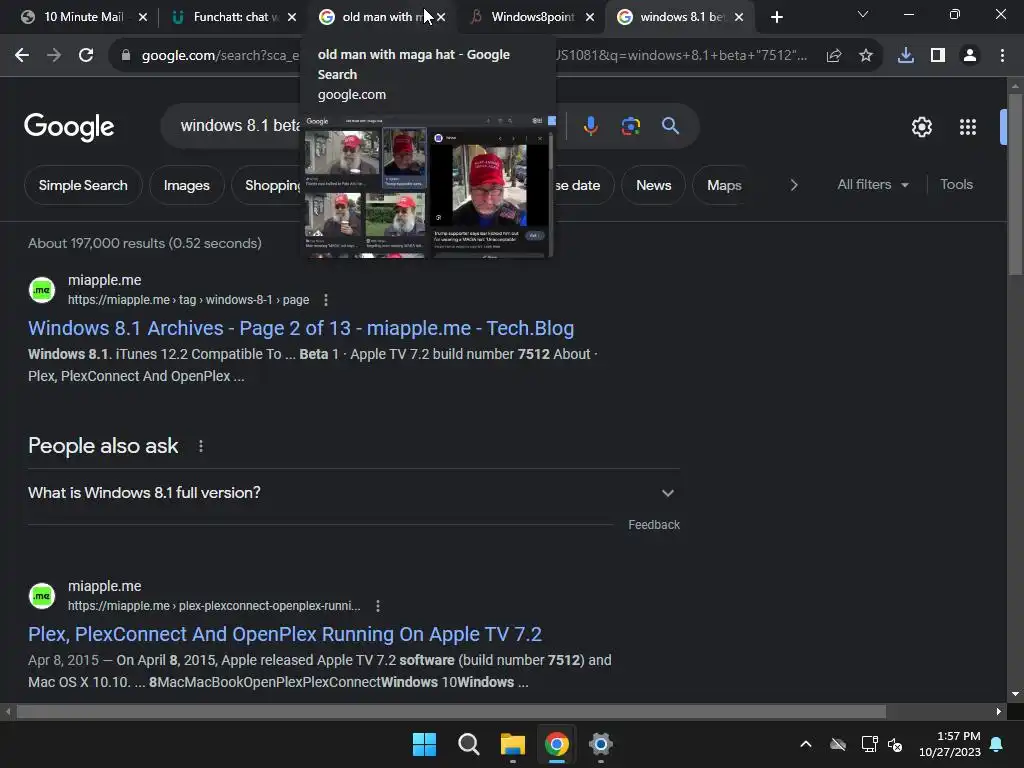Click the scroll down arrow of the vertical scrollbar
Viewport: 1024px width, 768px height.
pyautogui.click(x=1016, y=695)
